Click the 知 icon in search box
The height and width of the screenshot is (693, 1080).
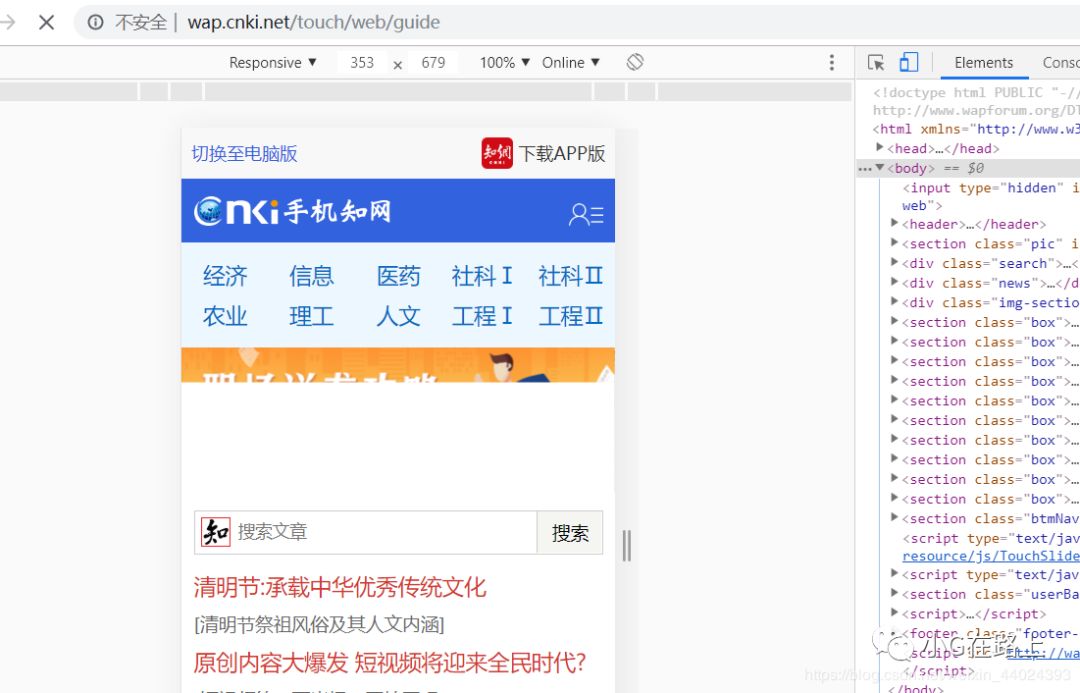(x=216, y=532)
